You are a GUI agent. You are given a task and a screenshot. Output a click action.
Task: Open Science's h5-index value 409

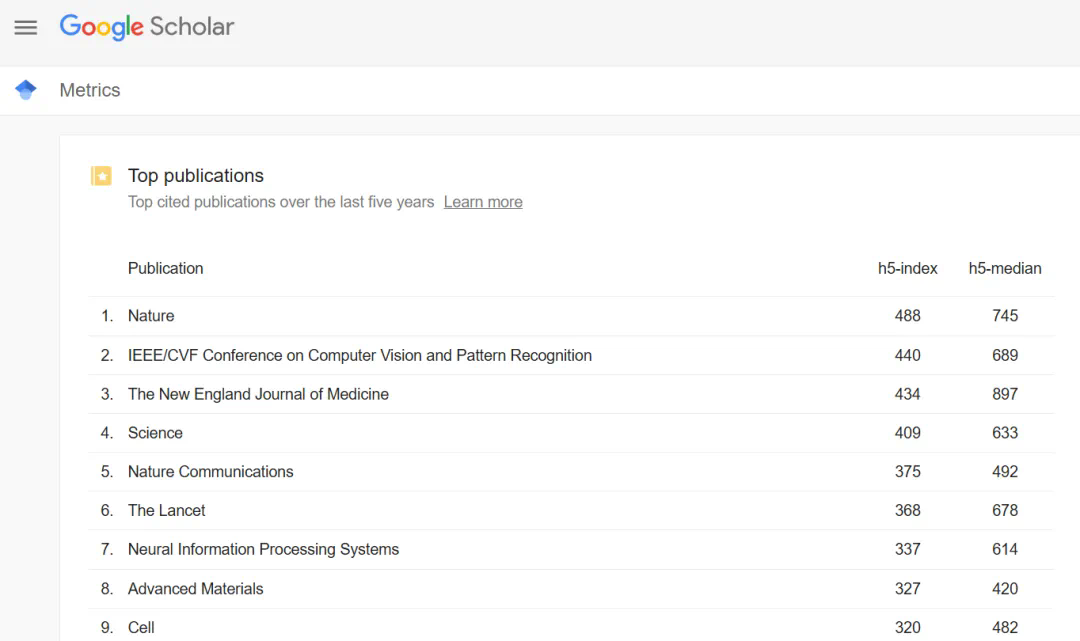click(907, 433)
